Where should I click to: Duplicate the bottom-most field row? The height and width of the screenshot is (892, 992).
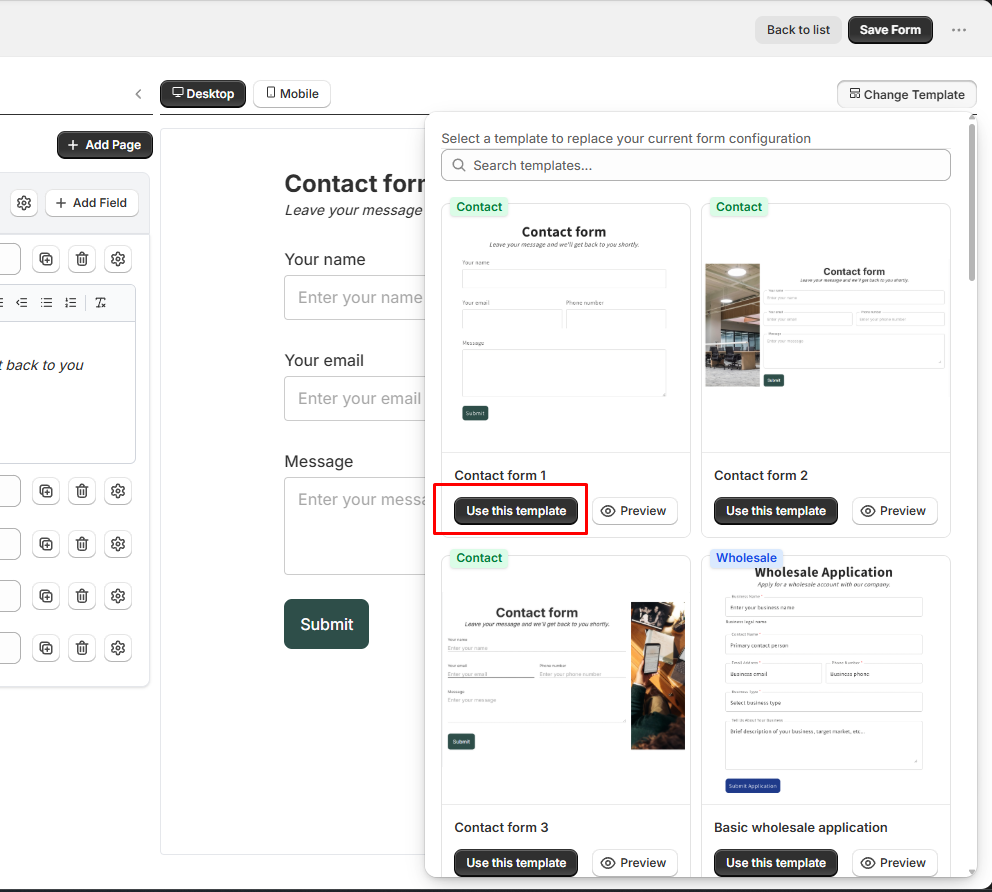[46, 648]
